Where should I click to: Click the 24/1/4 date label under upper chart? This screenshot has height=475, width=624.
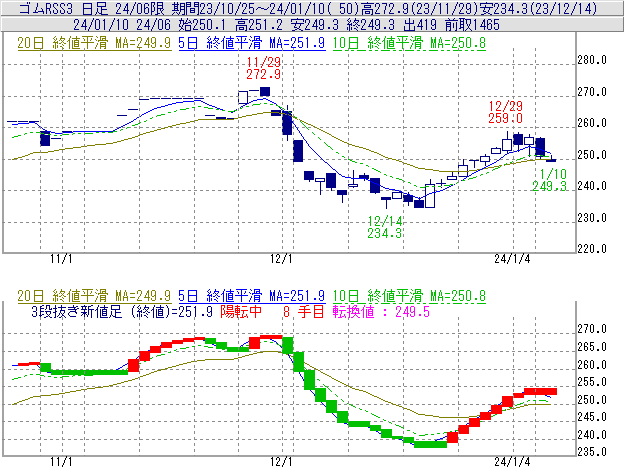point(513,259)
